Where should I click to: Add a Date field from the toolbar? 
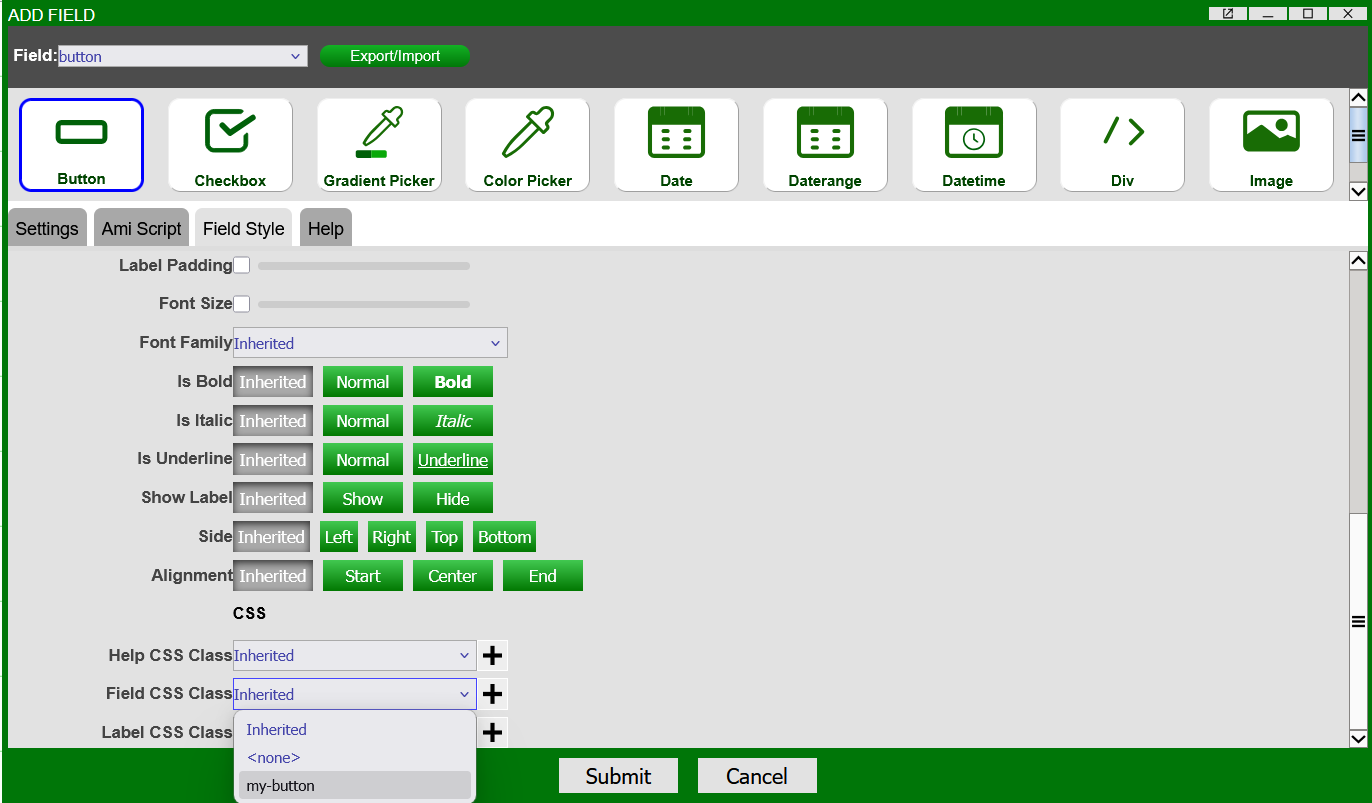coord(676,144)
